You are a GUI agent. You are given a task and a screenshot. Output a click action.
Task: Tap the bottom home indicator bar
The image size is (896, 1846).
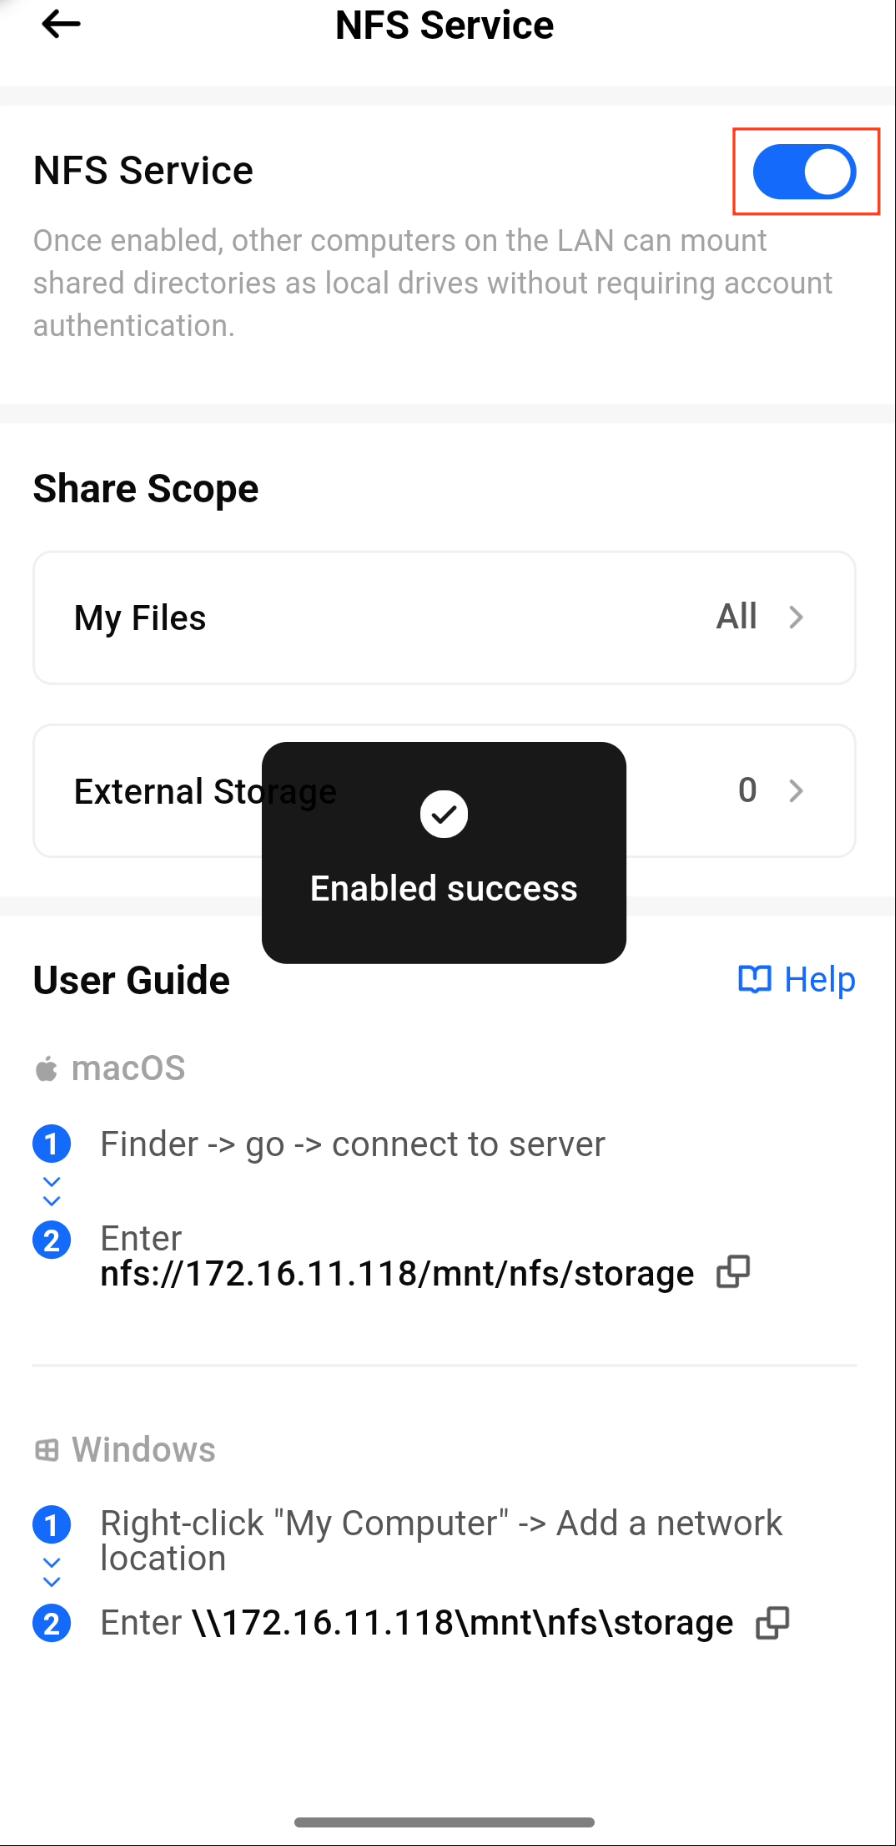445,1822
